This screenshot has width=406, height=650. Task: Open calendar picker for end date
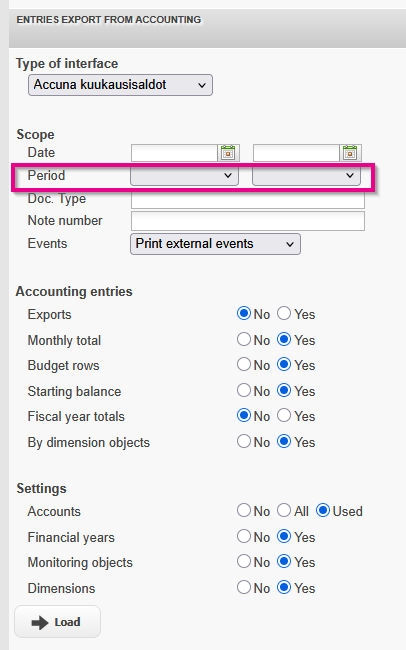tap(350, 153)
